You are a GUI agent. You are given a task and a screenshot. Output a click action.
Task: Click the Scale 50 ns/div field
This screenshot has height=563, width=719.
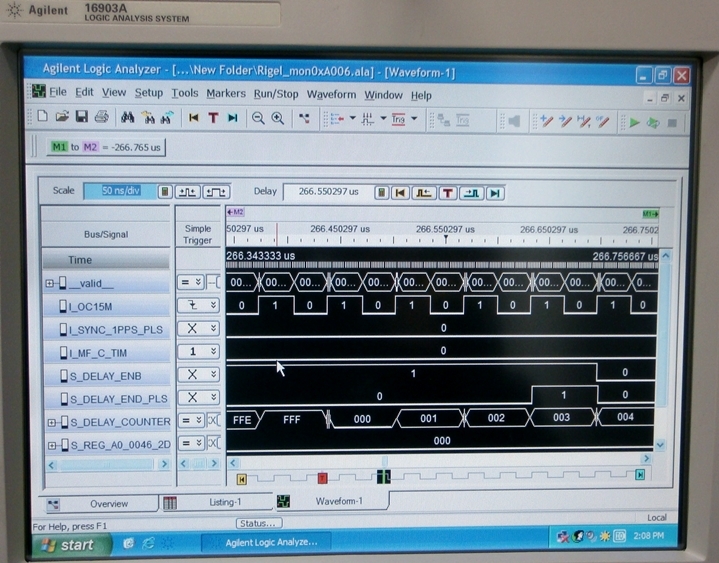pos(120,191)
